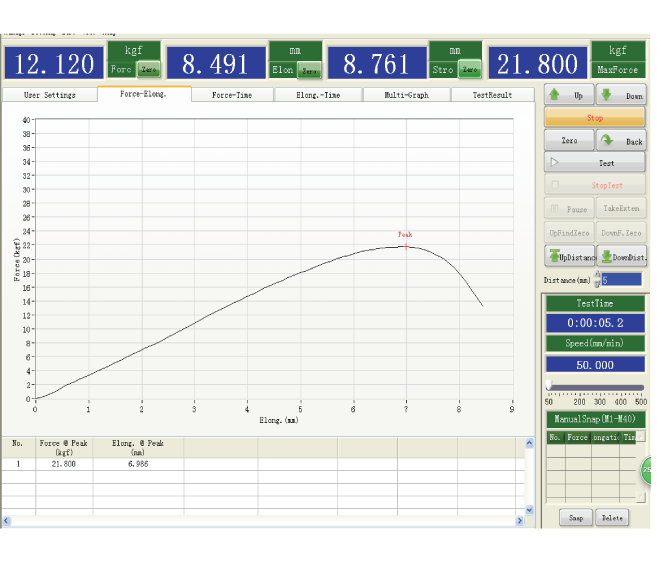Click the Distance stepper arrows
This screenshot has width=657, height=562.
[598, 280]
